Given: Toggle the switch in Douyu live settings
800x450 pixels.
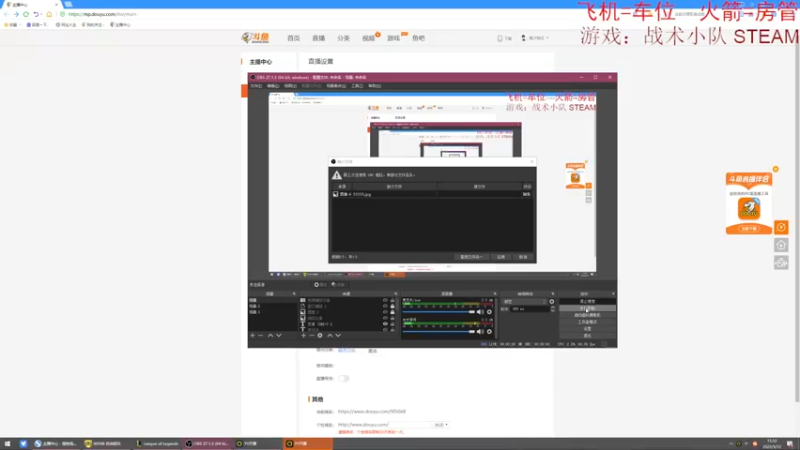Looking at the screenshot, I should pos(343,379).
